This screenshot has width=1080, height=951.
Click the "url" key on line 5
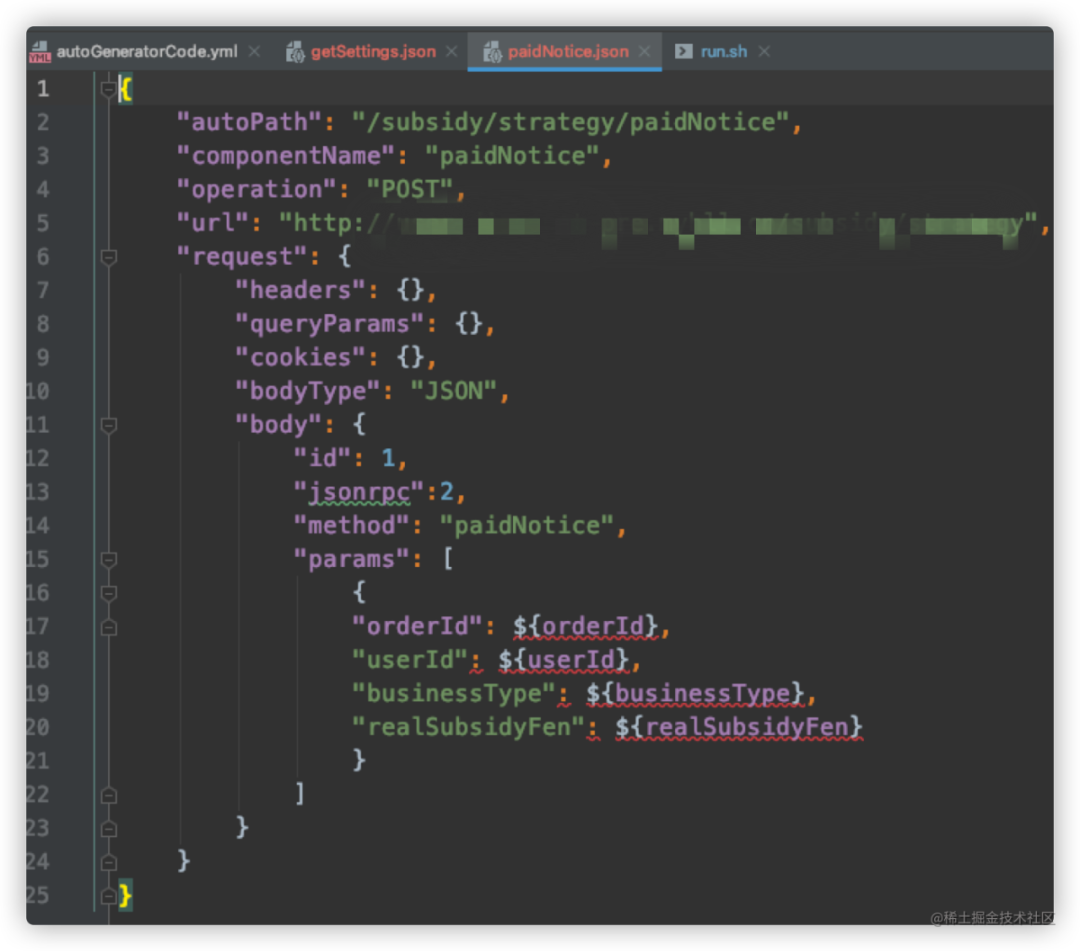tap(213, 223)
